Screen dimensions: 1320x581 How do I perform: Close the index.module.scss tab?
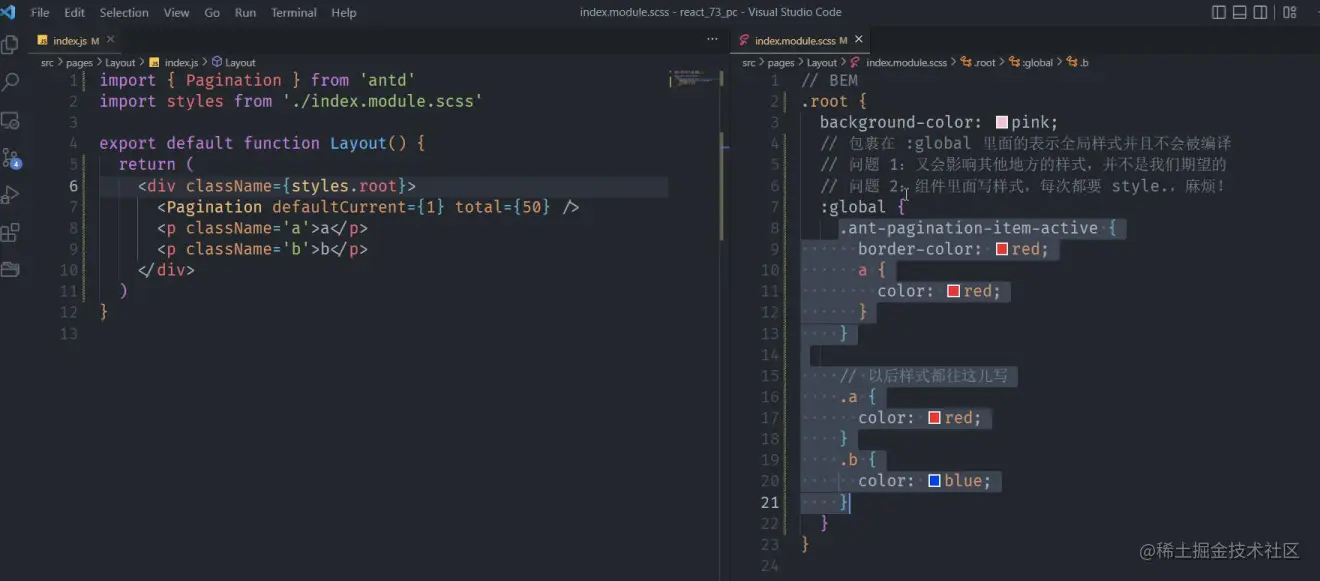pos(859,40)
